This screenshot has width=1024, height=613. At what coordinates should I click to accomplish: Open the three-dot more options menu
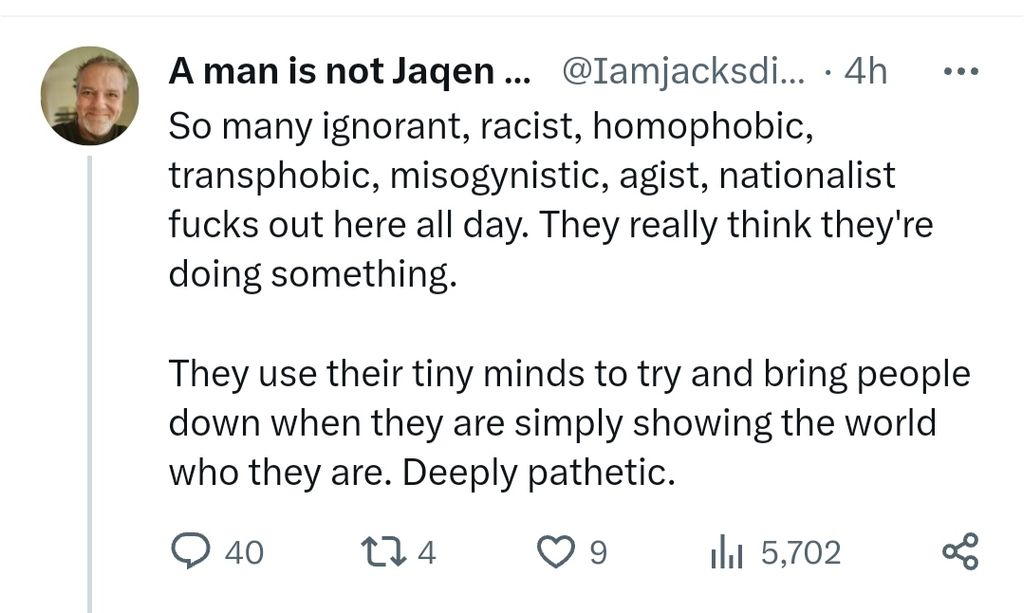(961, 72)
